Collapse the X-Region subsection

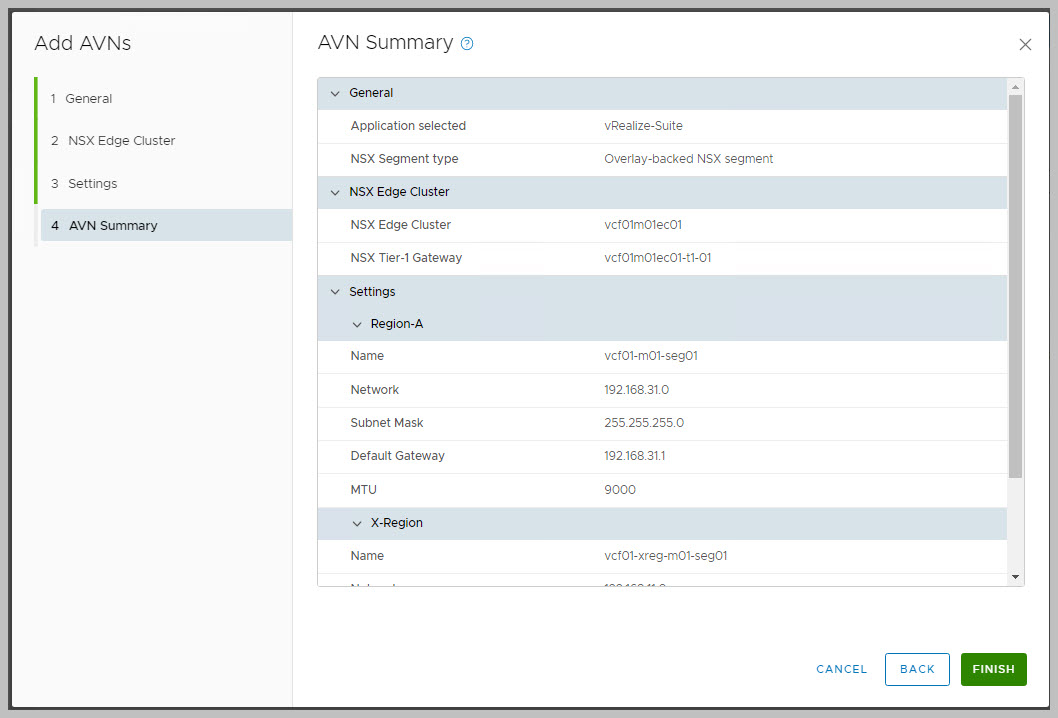click(357, 524)
